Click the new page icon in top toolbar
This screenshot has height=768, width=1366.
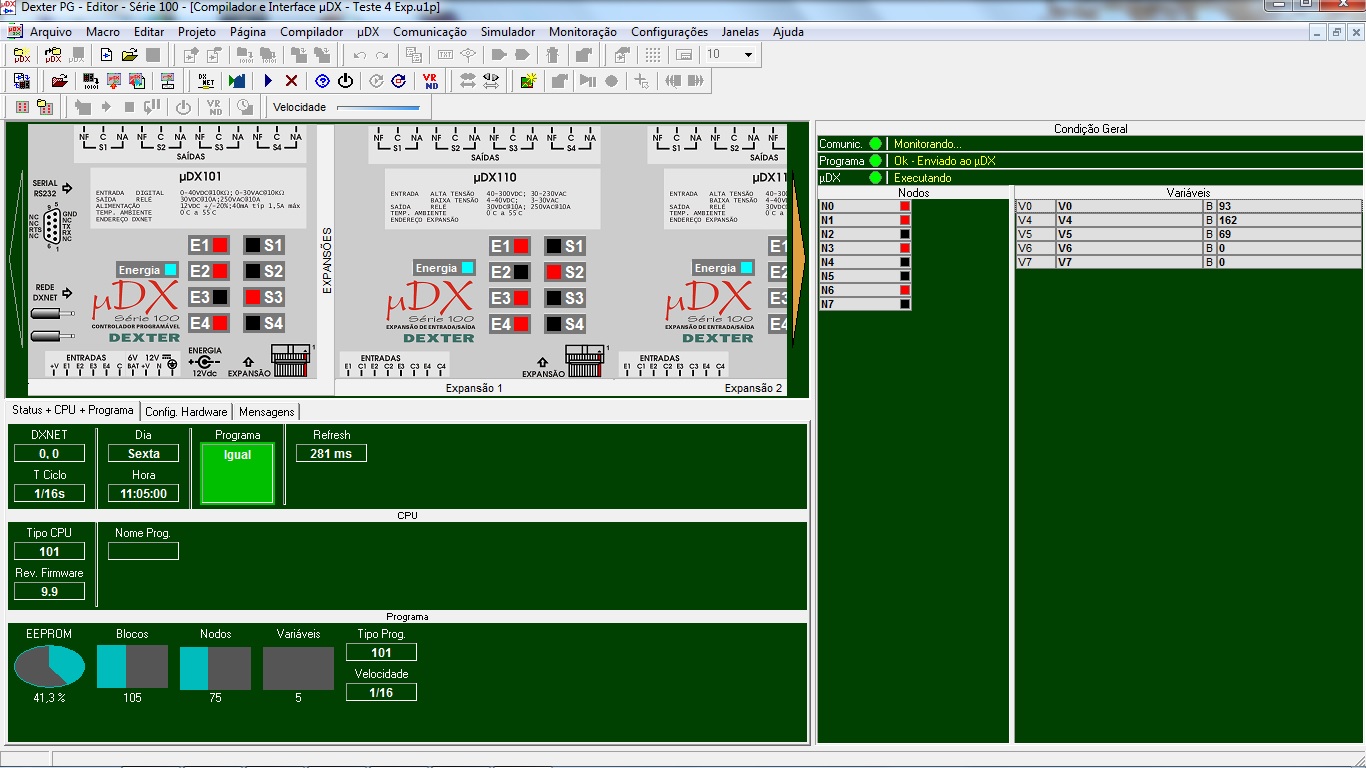click(x=106, y=55)
